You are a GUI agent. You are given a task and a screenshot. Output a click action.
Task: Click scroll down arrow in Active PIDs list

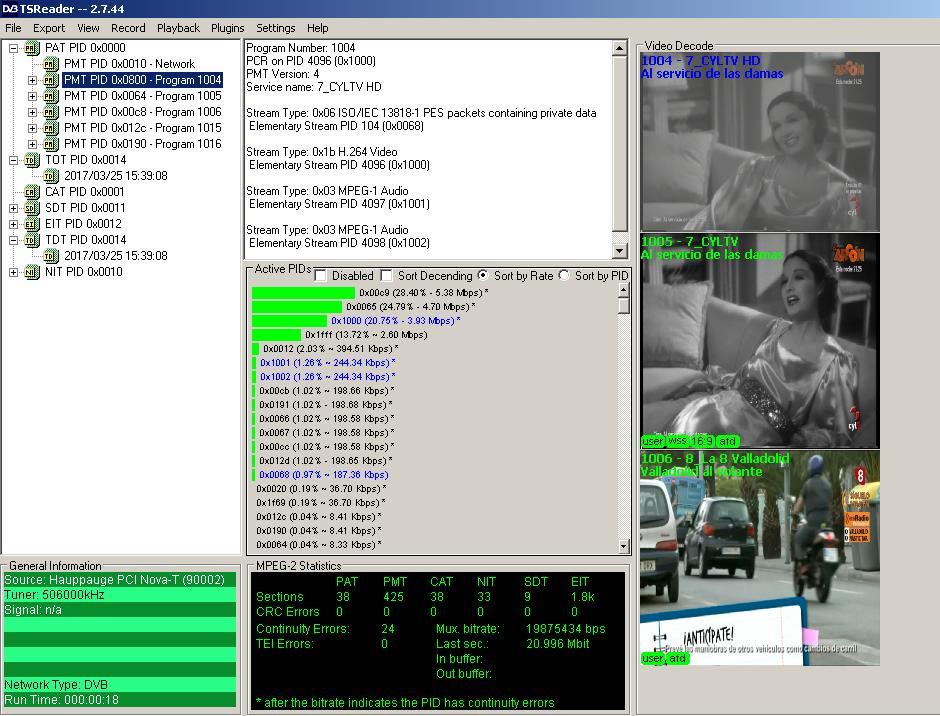[x=623, y=546]
